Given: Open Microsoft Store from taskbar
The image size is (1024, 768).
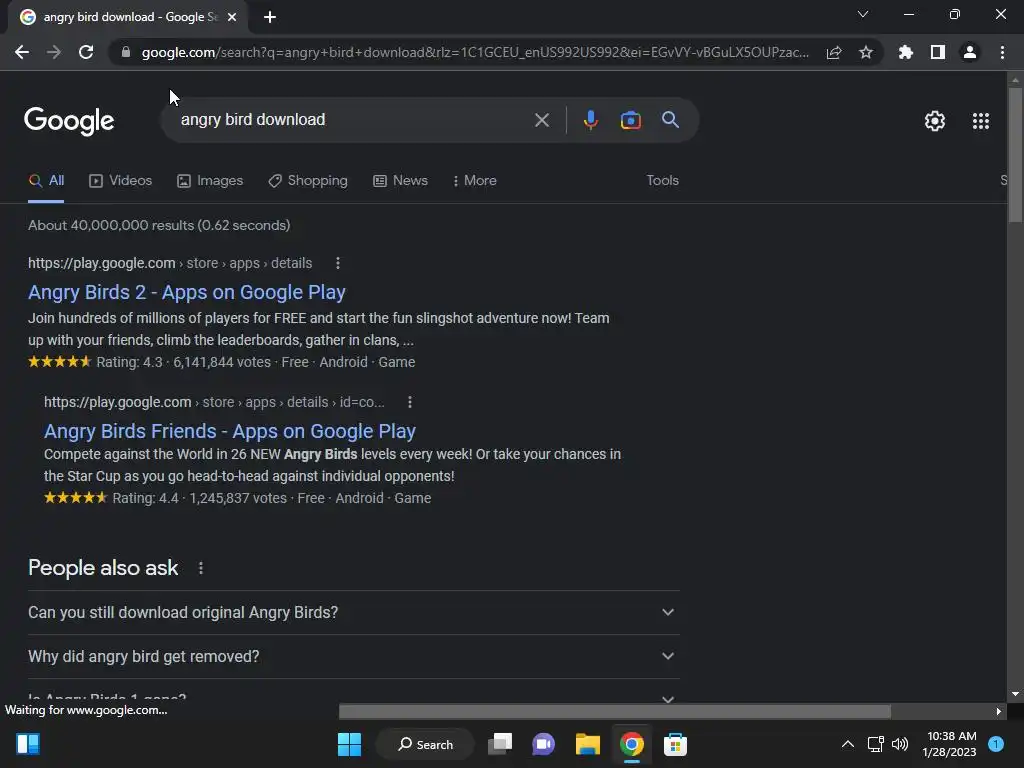Looking at the screenshot, I should point(675,744).
